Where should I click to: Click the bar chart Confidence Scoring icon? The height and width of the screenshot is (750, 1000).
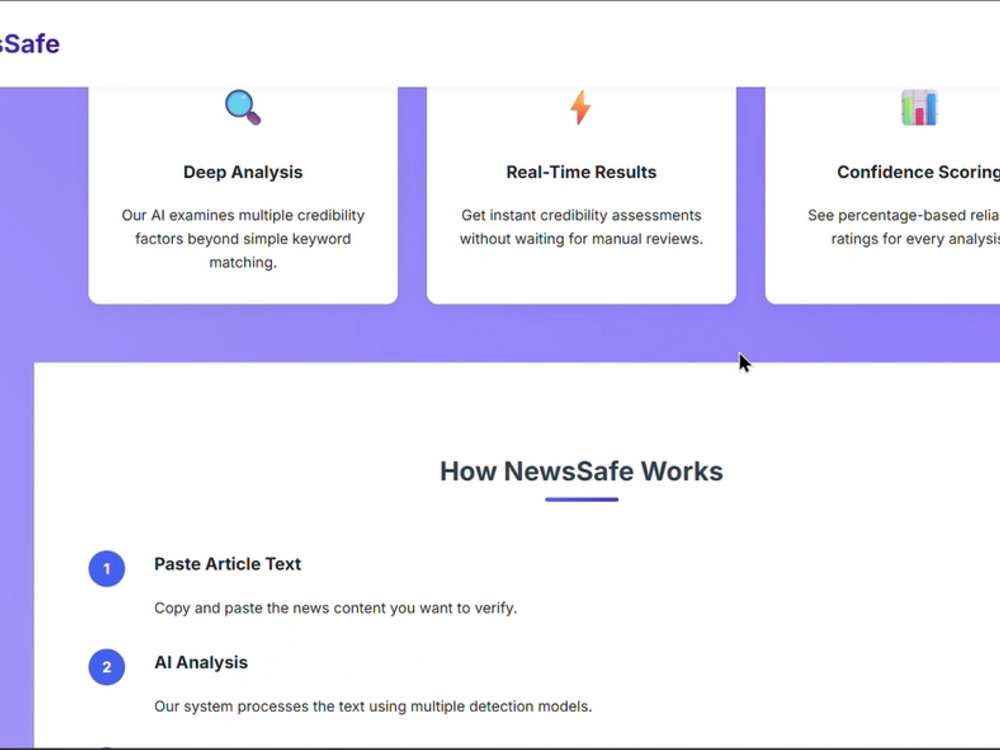(x=919, y=107)
